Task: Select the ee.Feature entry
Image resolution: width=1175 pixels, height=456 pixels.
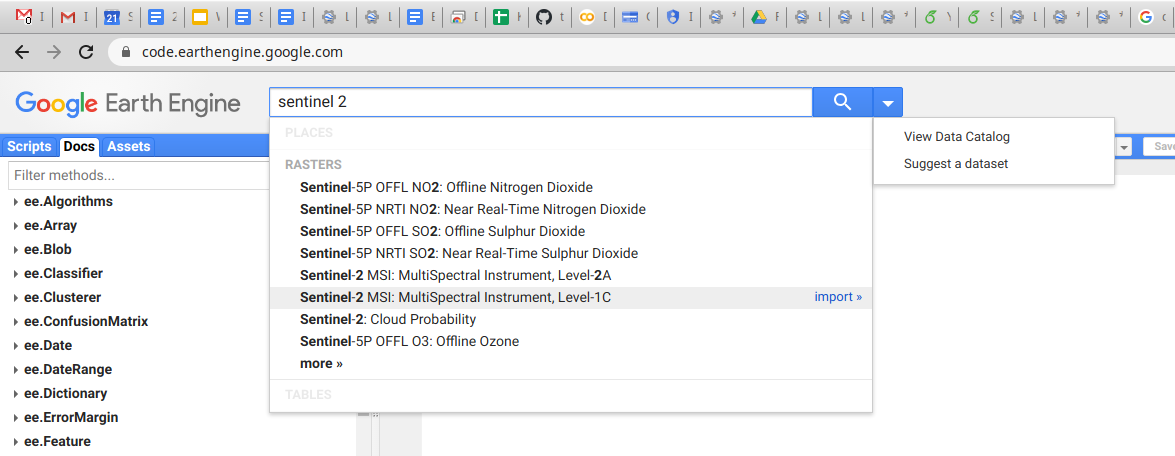Action: click(57, 441)
